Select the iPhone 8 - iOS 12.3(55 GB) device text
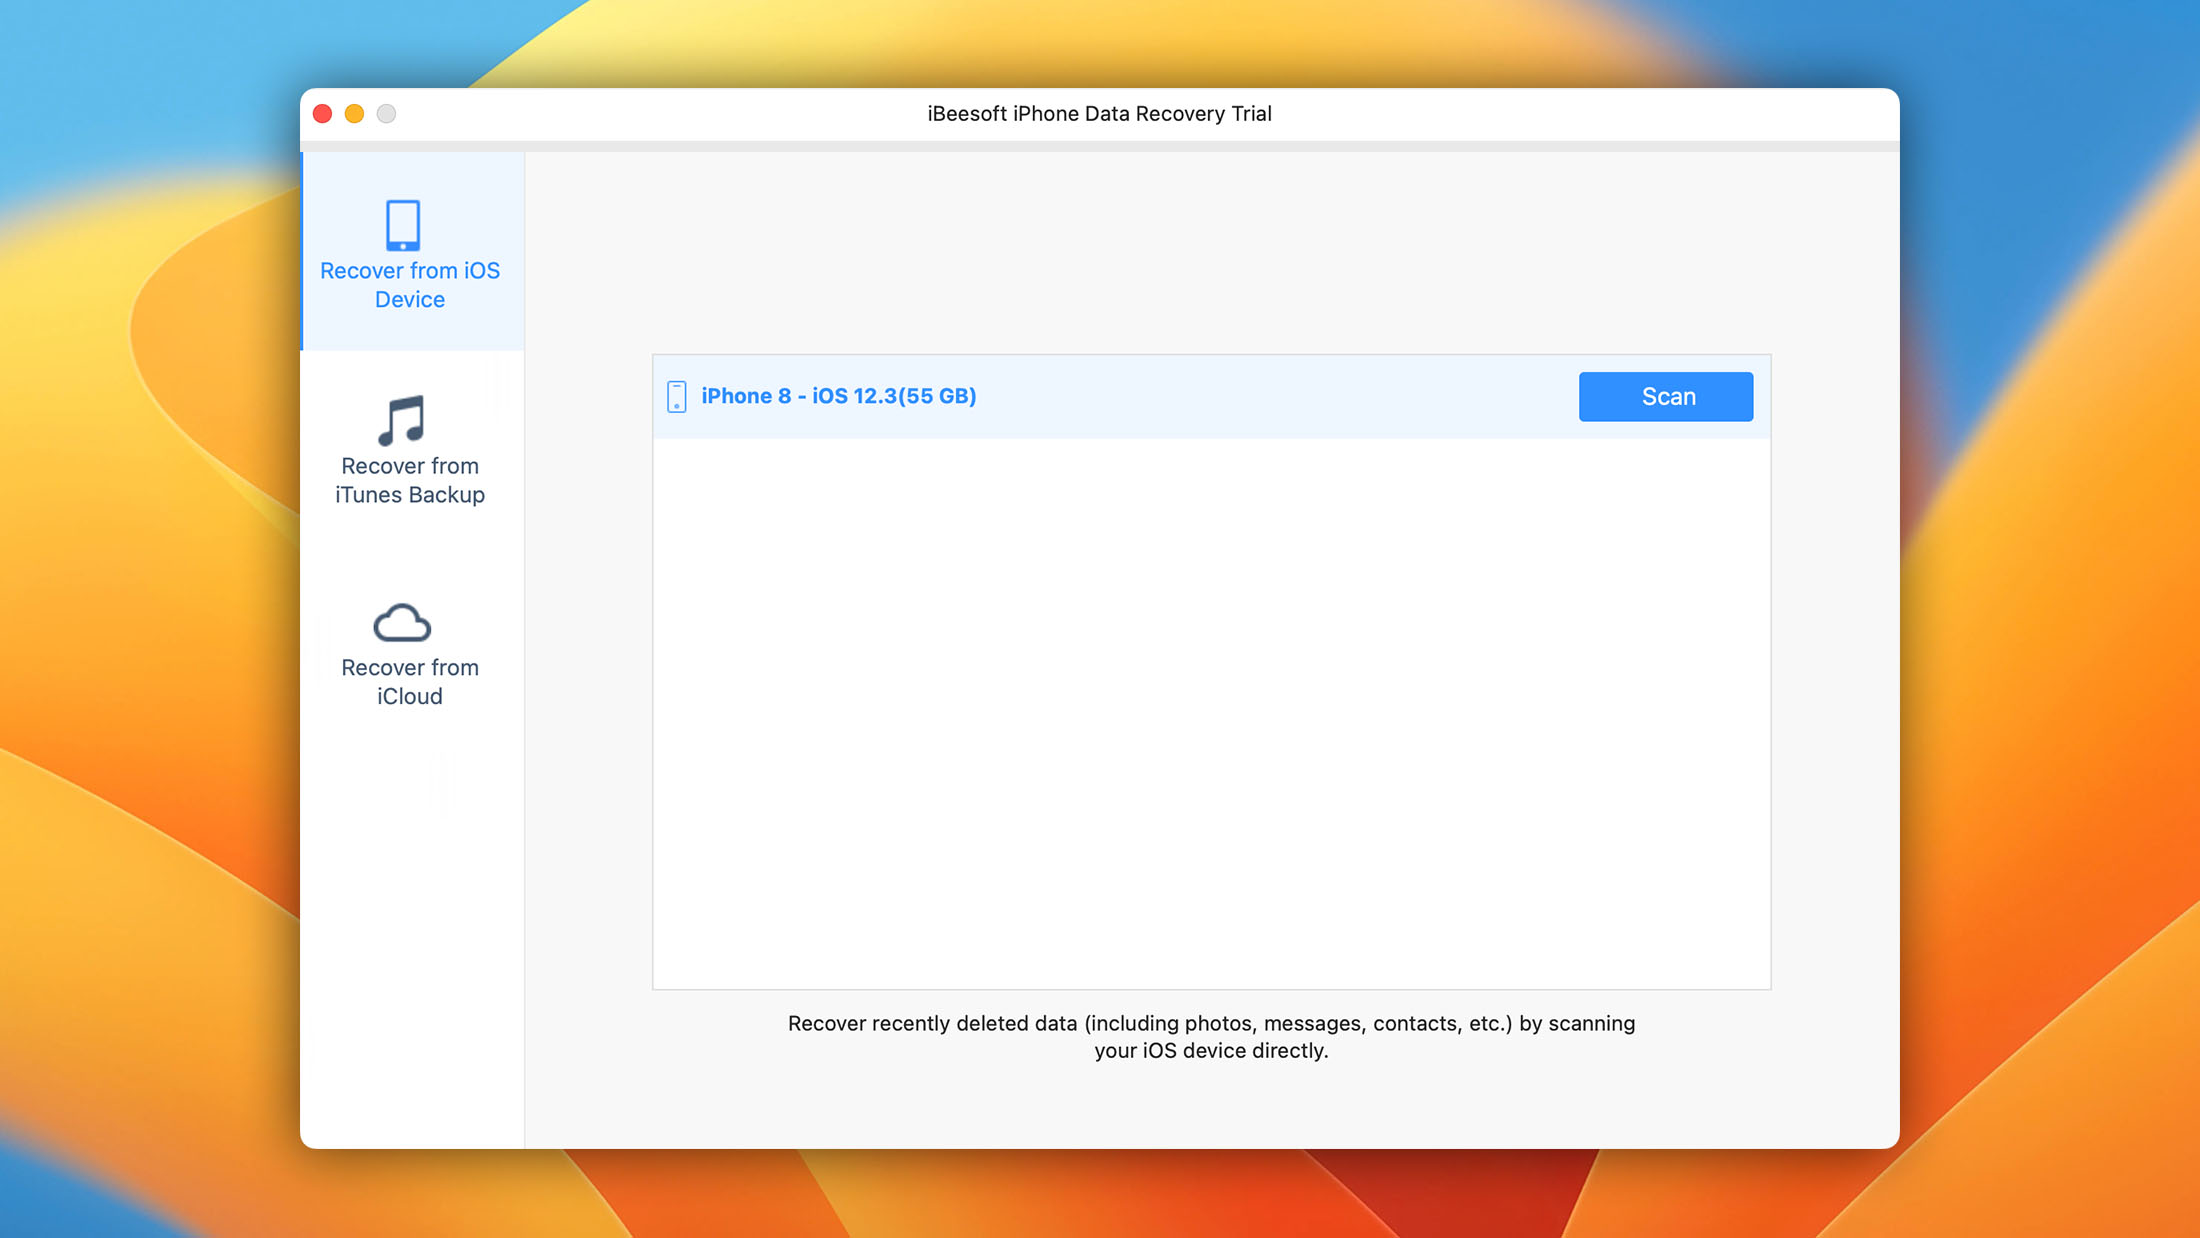This screenshot has height=1238, width=2200. (x=839, y=396)
